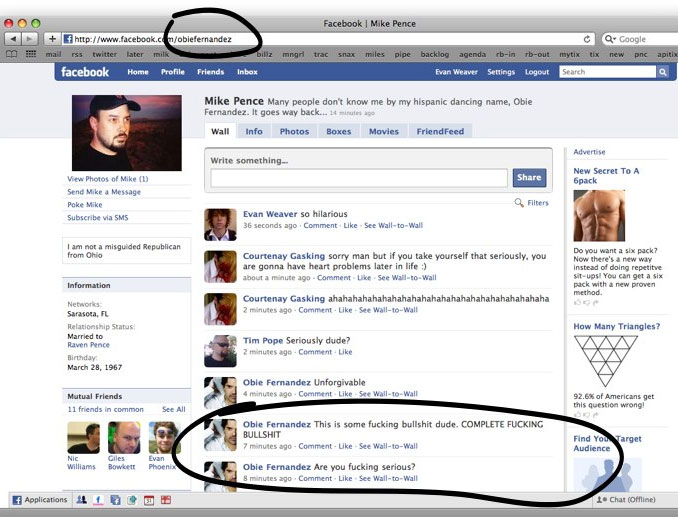Click the Filters magnifier icon on wall
The image size is (678, 517).
(x=519, y=202)
